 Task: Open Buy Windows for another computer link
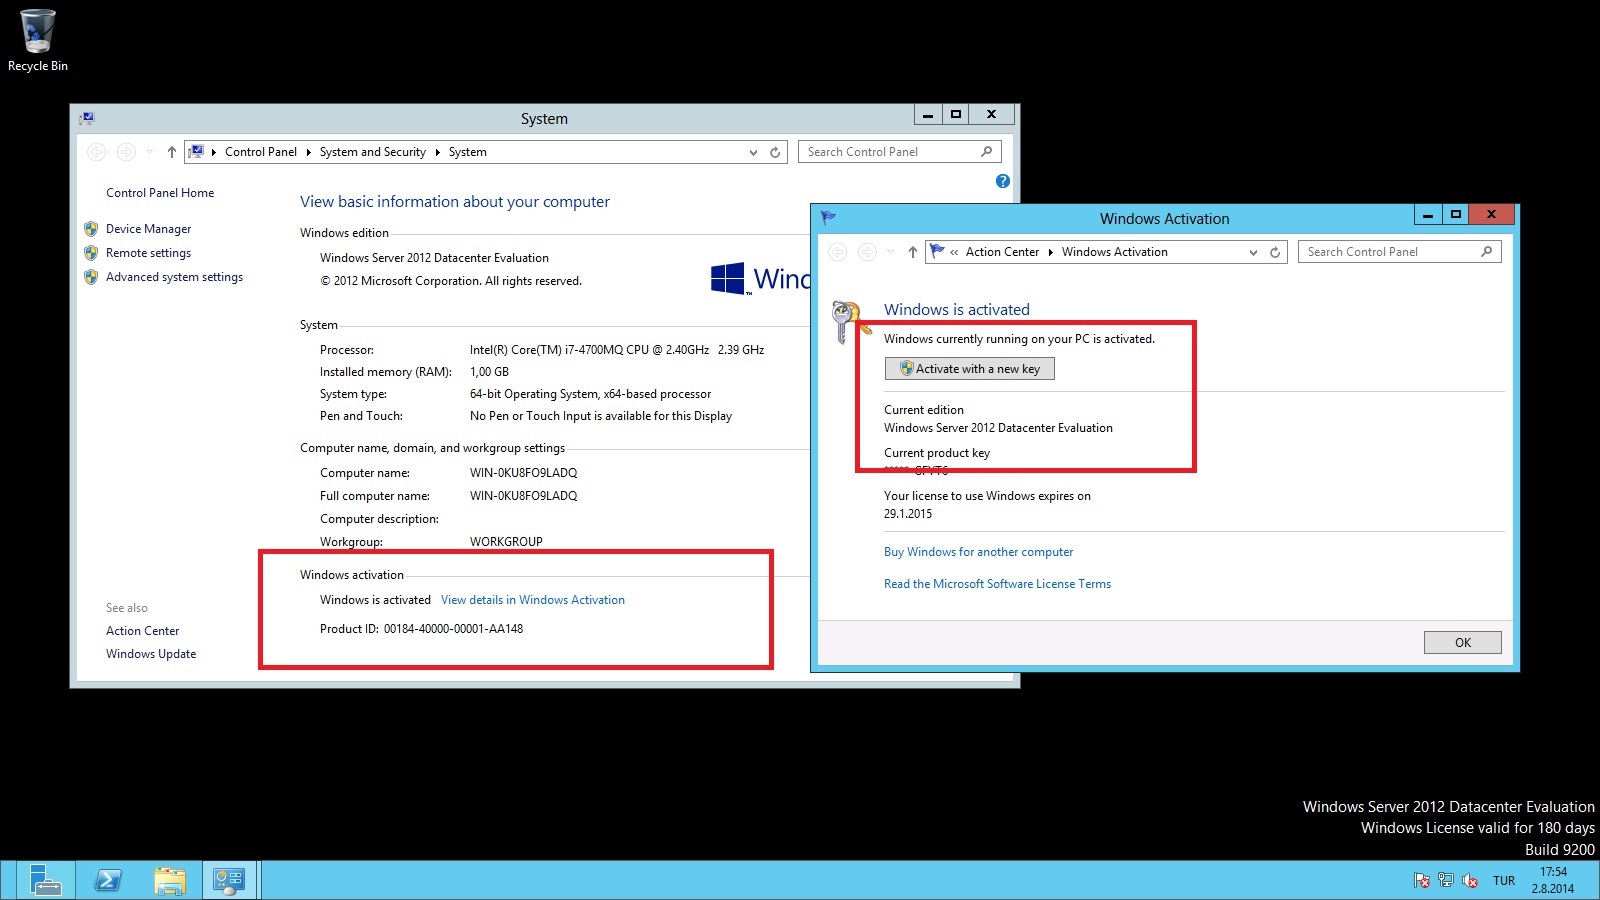click(978, 552)
